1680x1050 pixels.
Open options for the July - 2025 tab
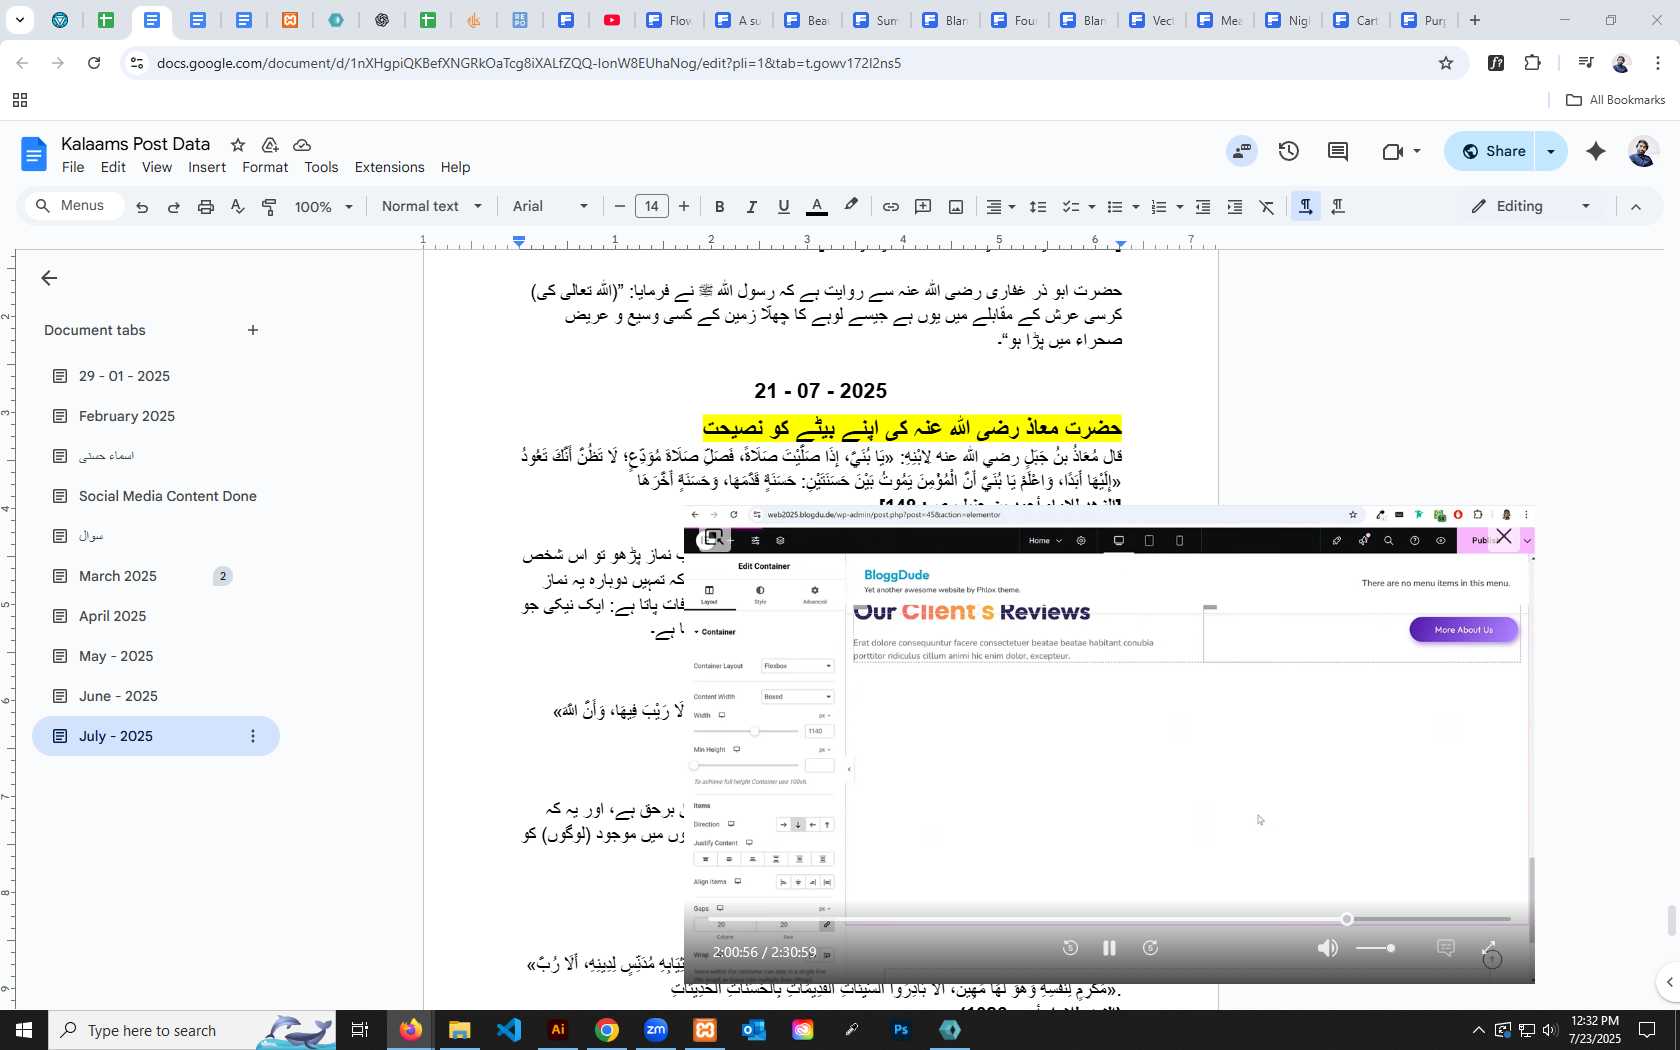[x=253, y=736]
